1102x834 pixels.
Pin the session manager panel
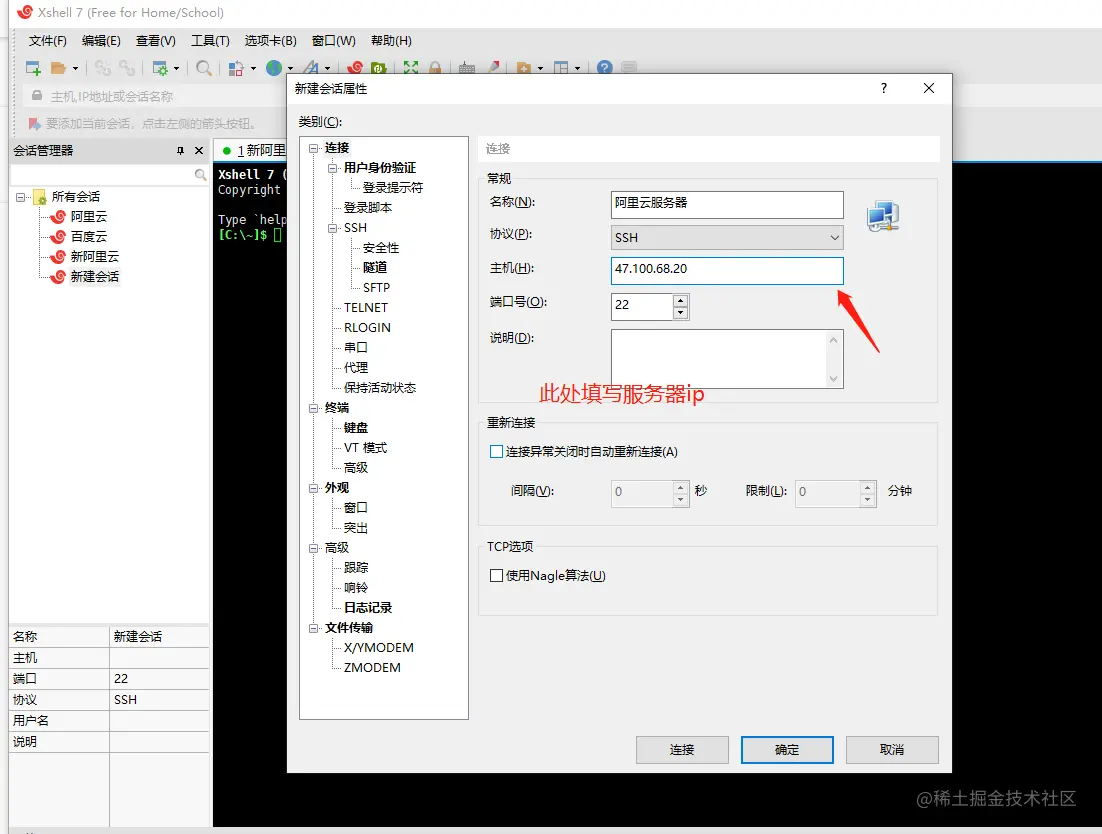pos(180,150)
